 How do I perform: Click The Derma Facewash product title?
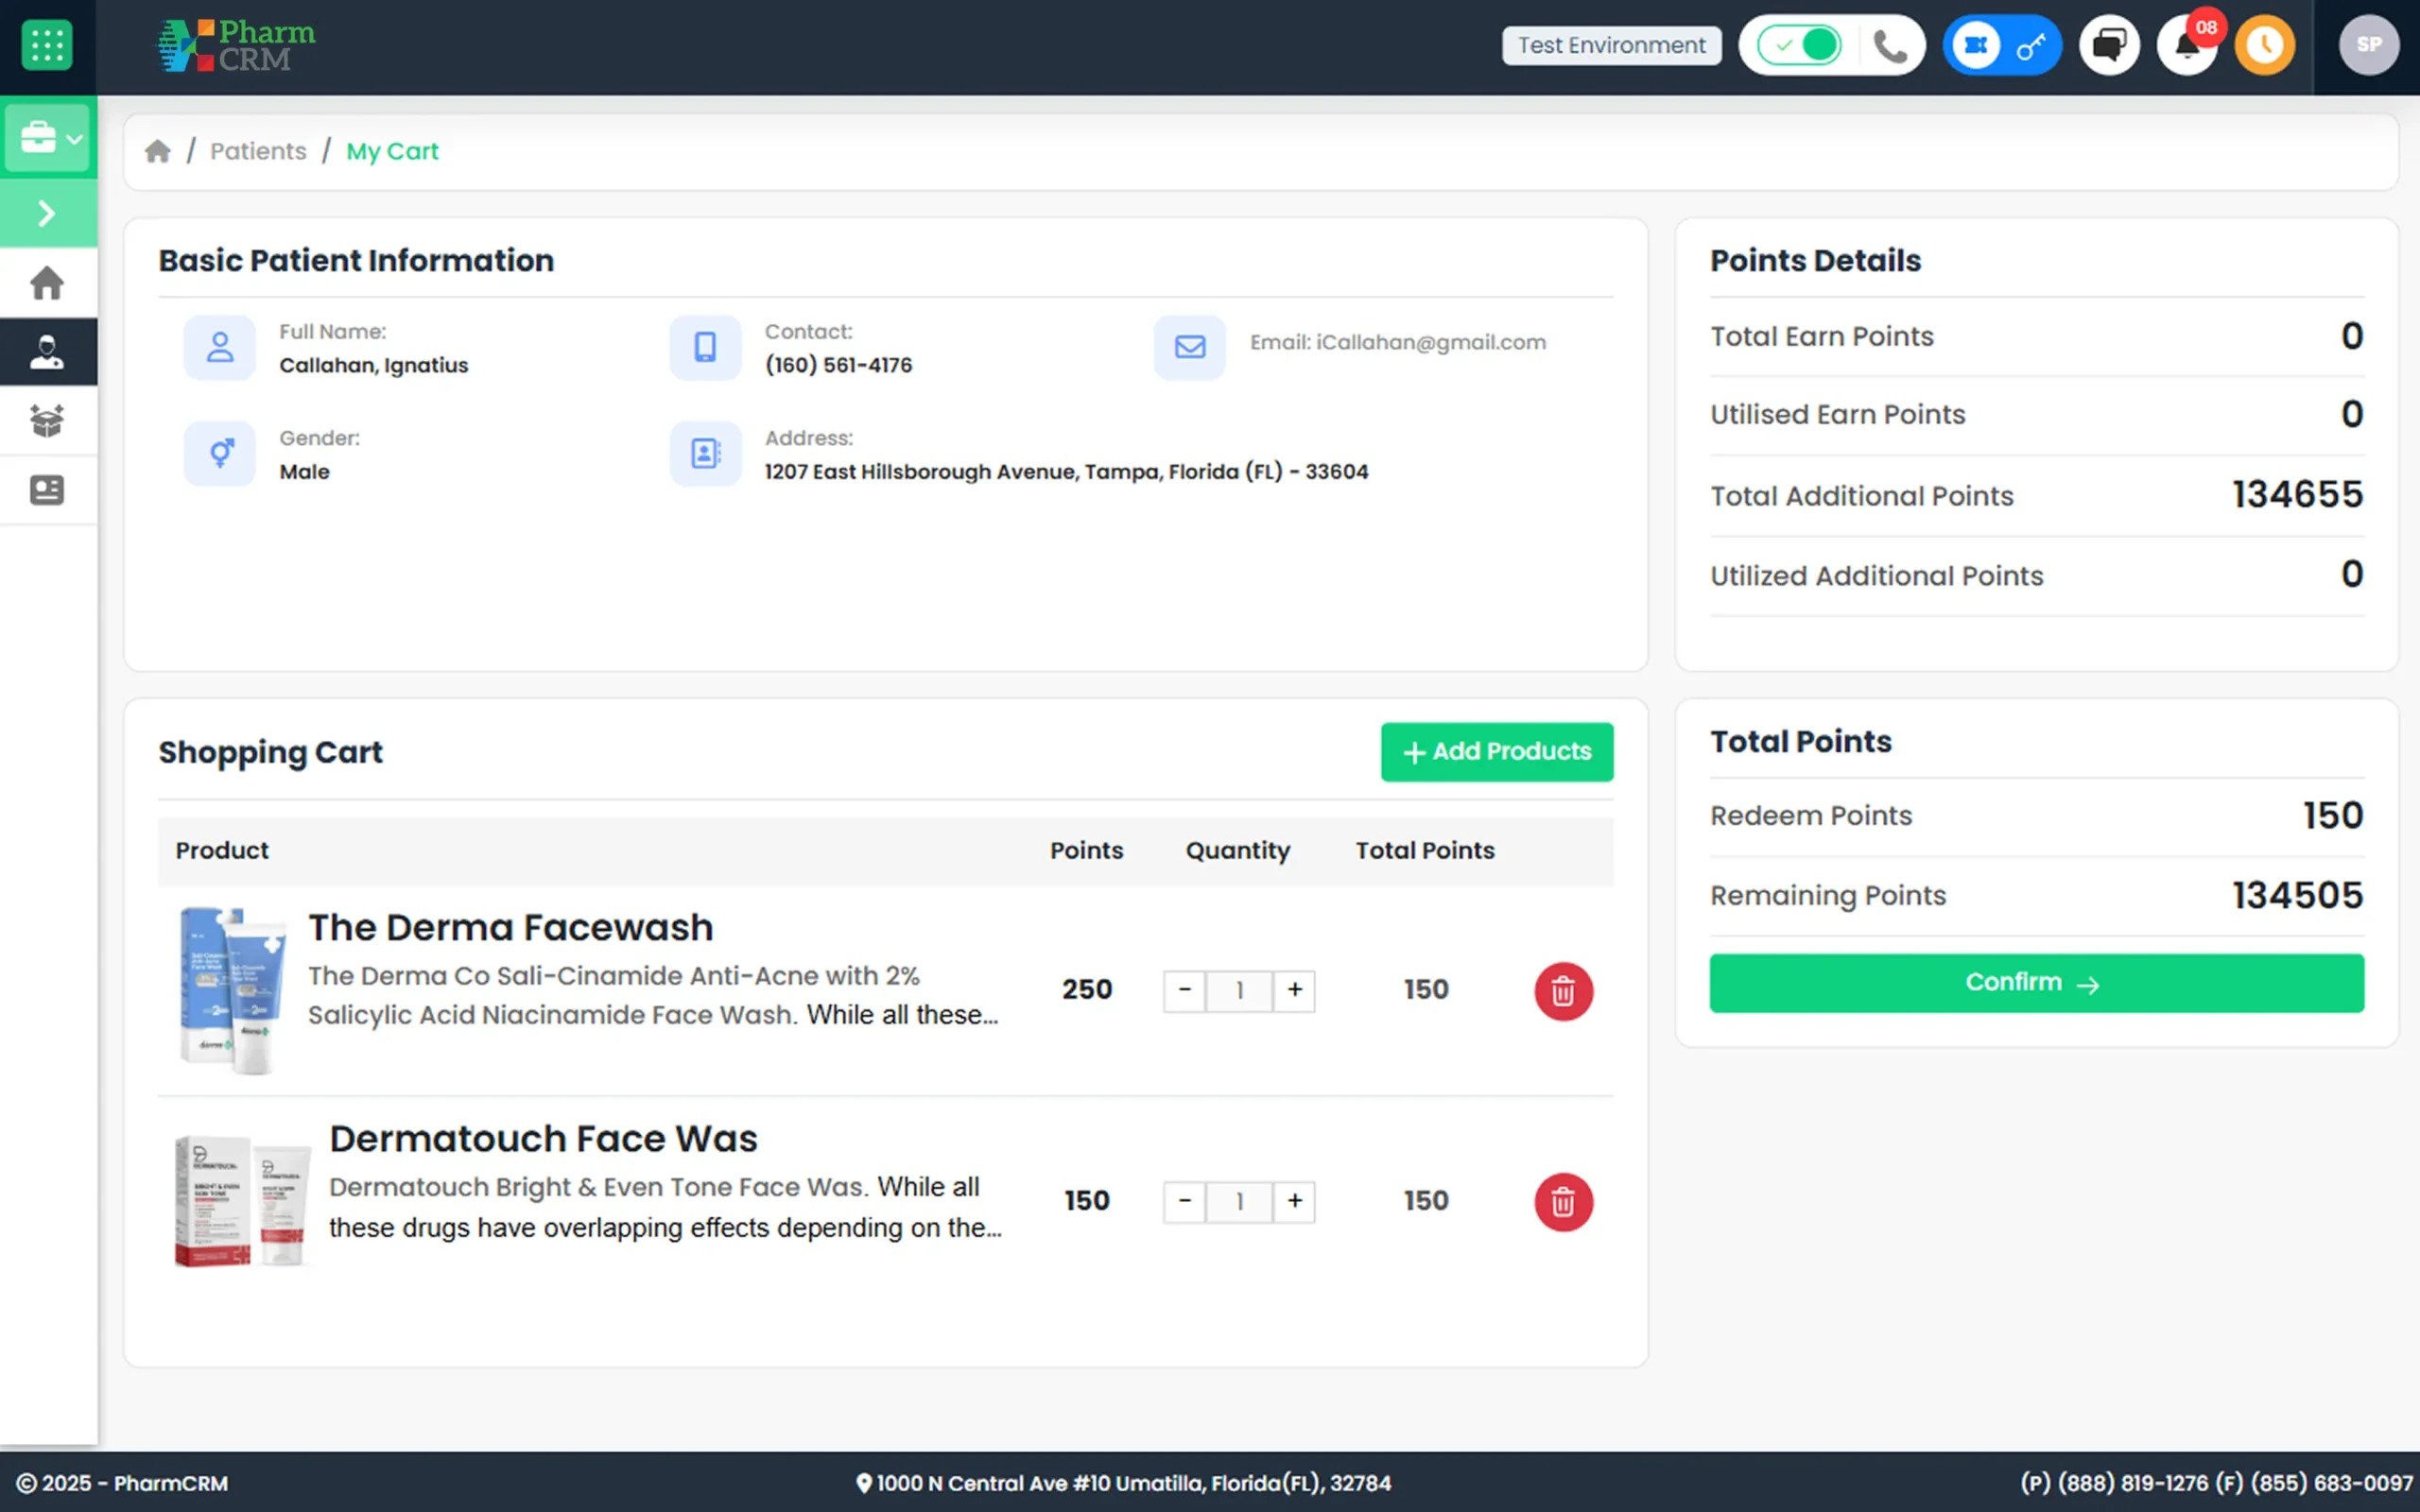pos(510,927)
